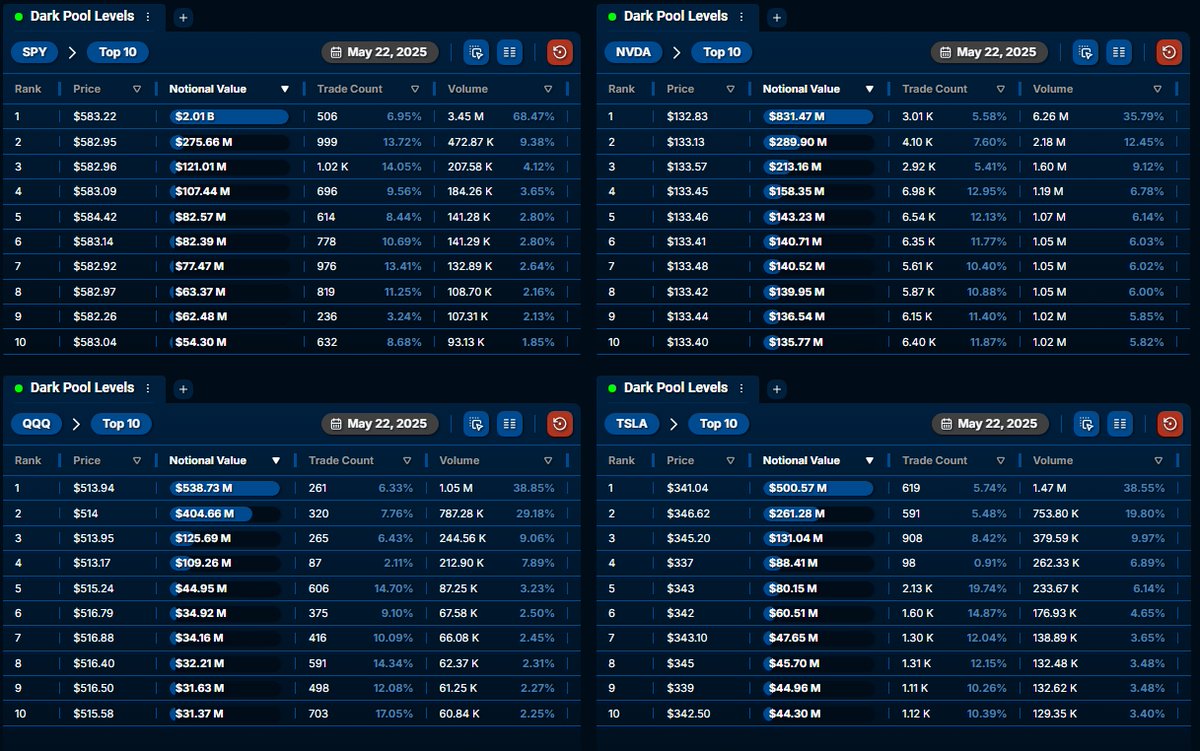Open Price sort arrow in SPY table

click(x=137, y=89)
